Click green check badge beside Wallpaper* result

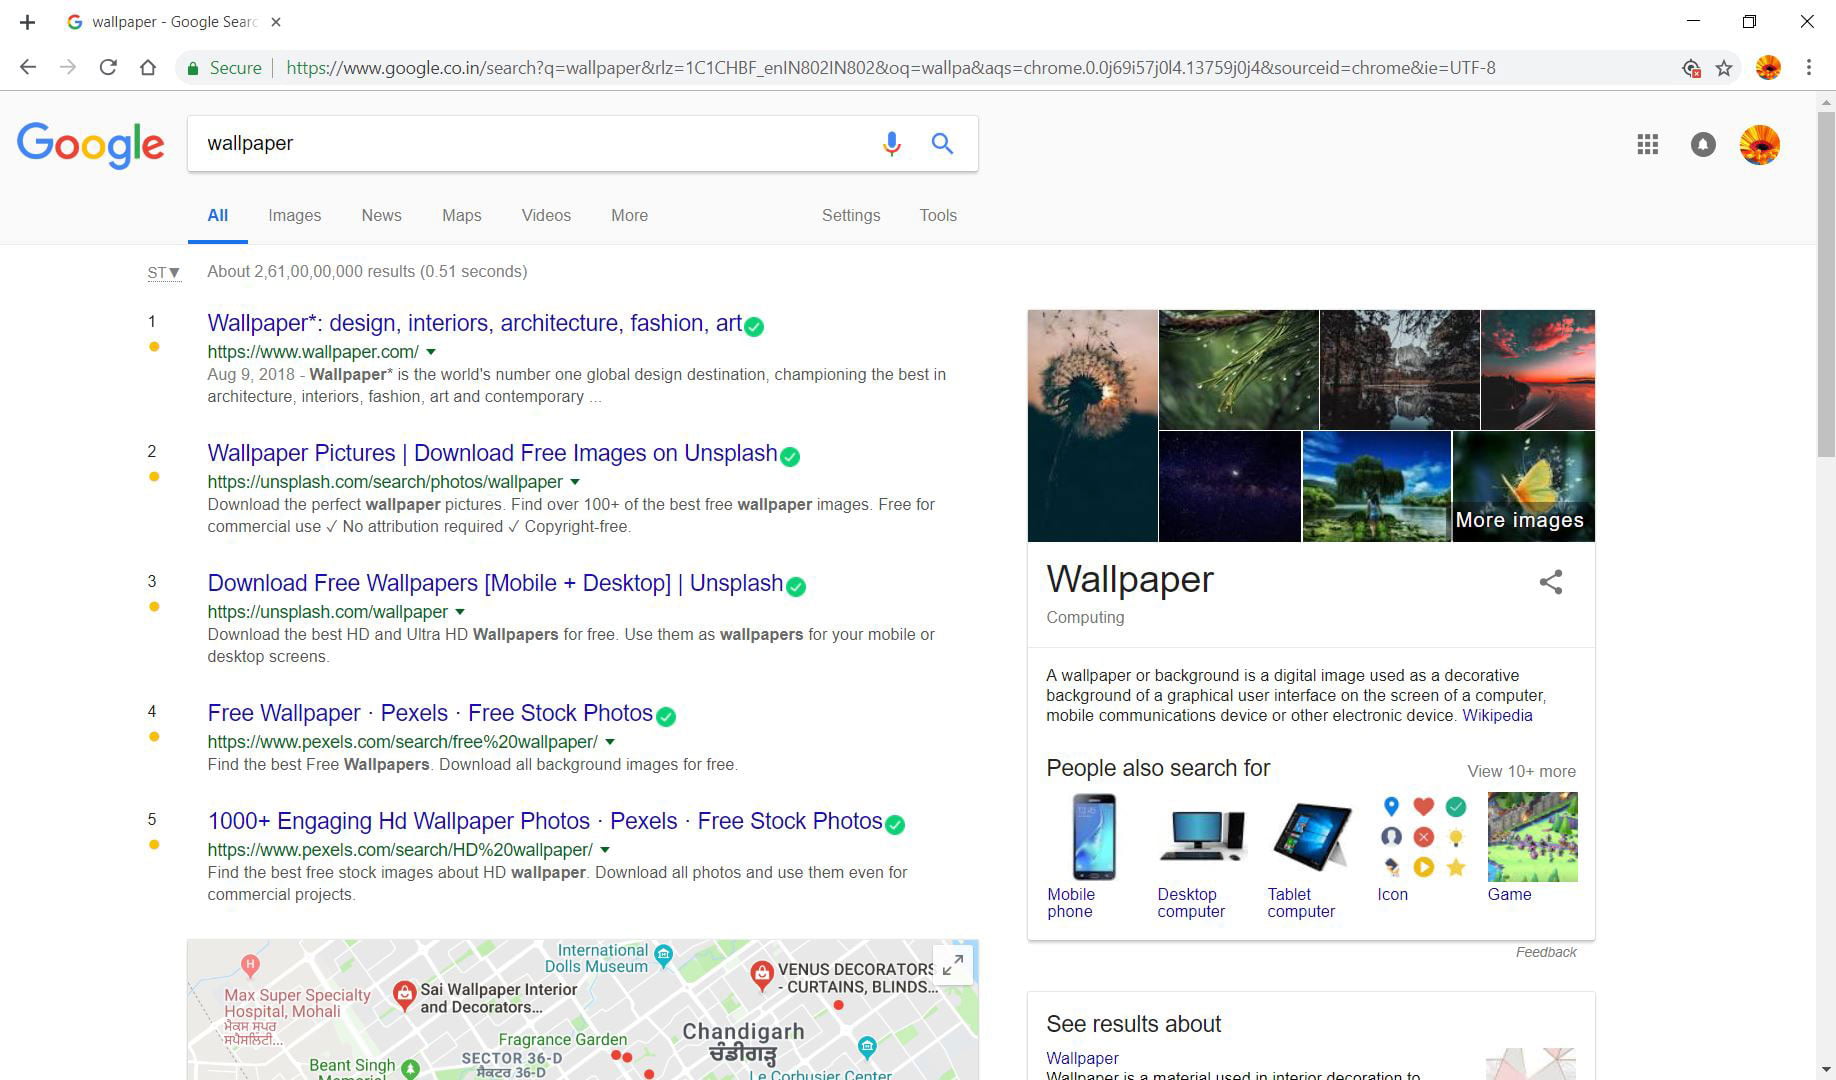754,327
